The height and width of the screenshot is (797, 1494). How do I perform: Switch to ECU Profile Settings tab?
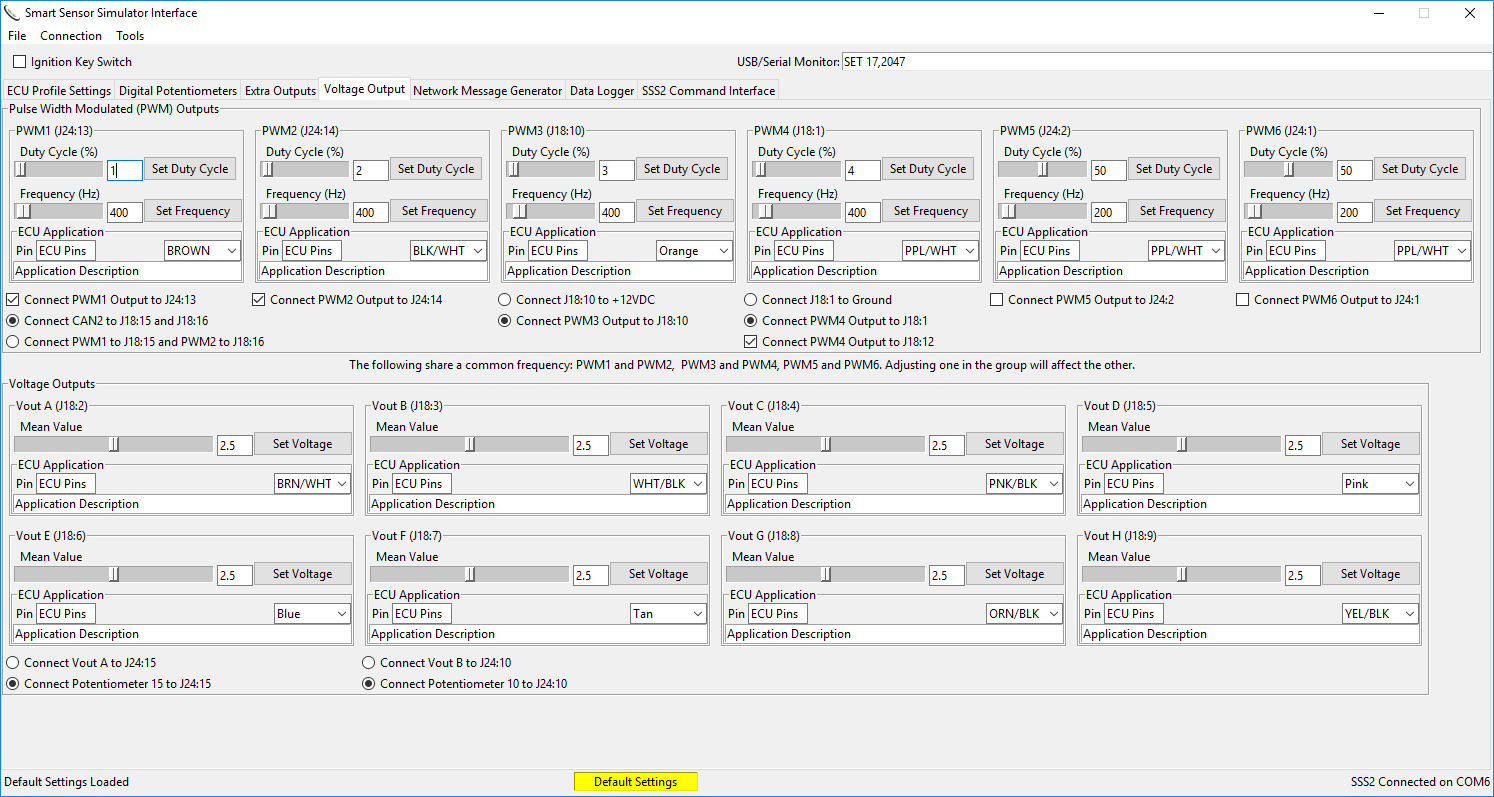point(59,91)
